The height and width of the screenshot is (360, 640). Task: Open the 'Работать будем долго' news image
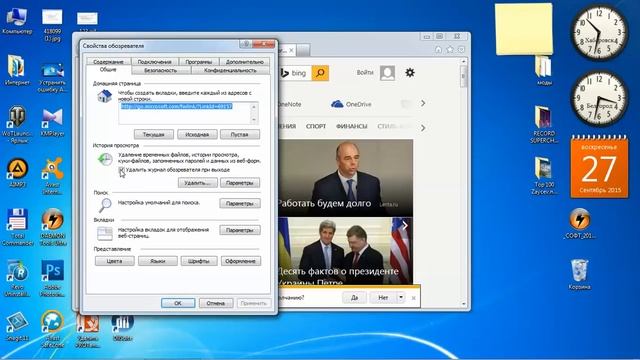tap(345, 178)
